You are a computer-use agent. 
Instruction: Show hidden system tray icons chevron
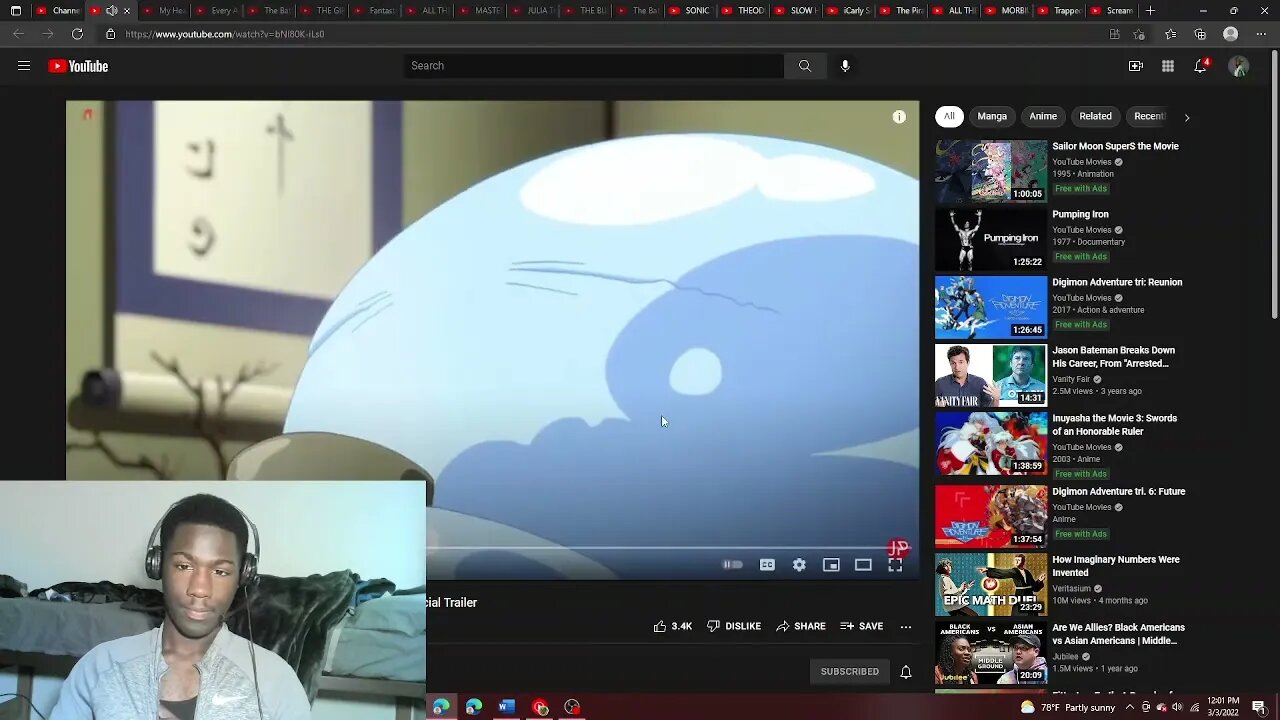1130,707
